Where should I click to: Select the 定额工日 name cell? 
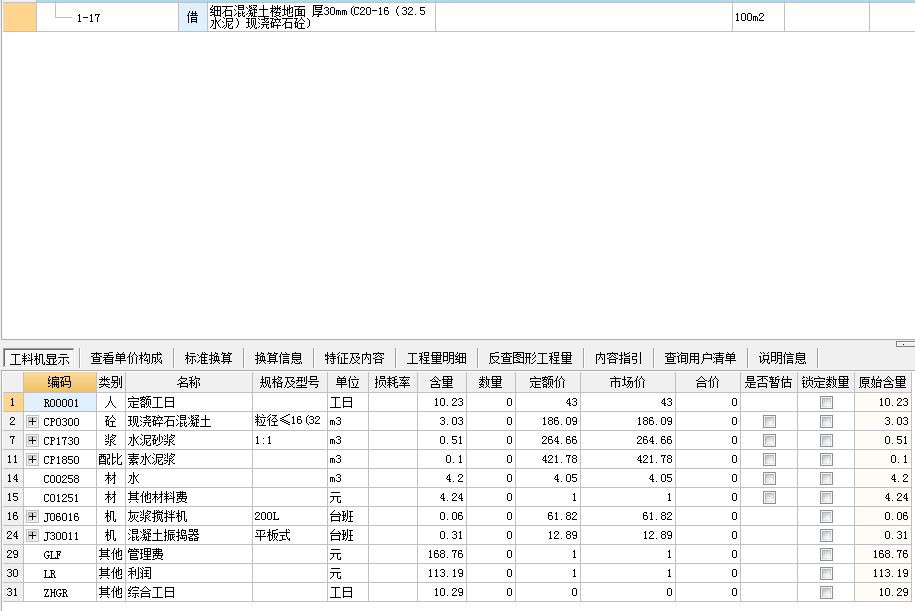click(189, 402)
